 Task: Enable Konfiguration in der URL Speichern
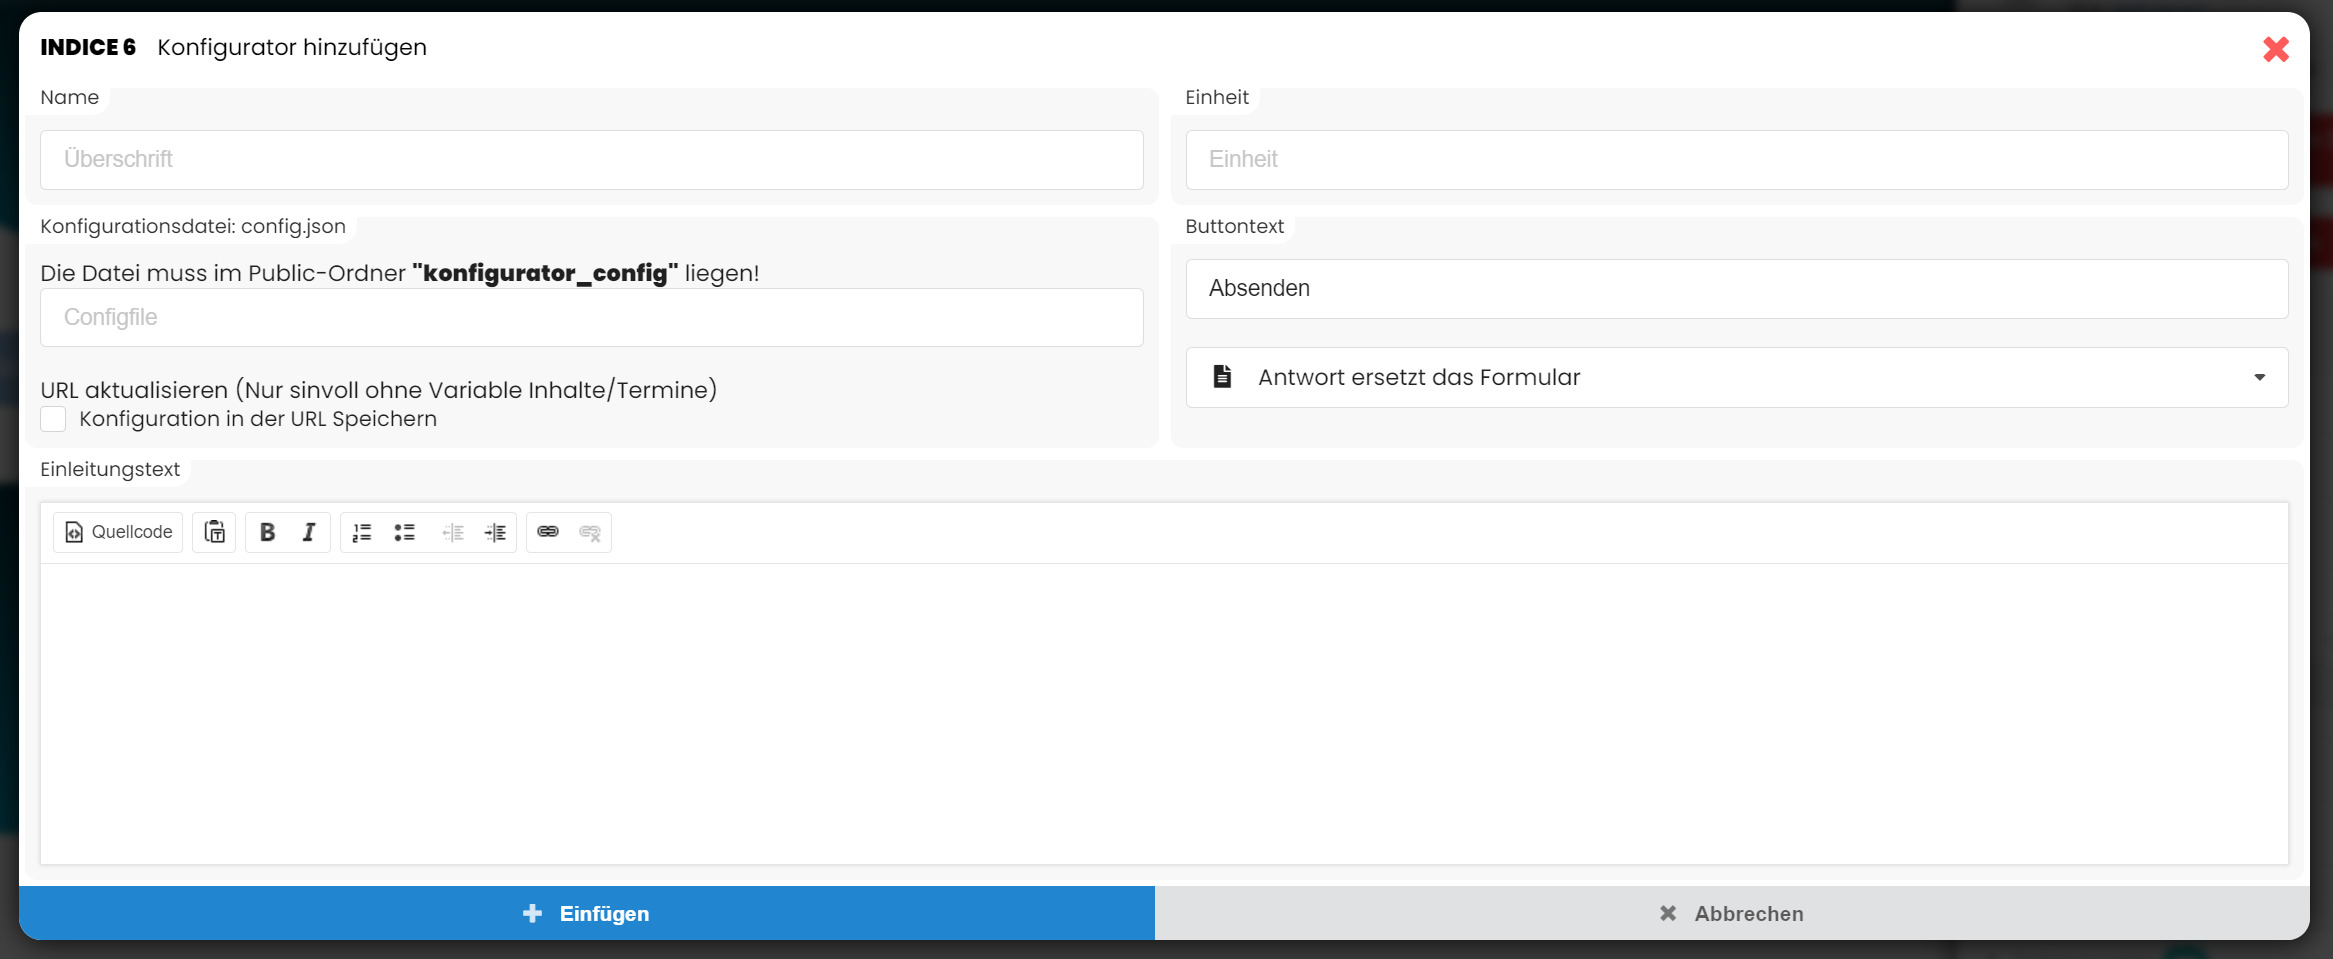click(54, 419)
